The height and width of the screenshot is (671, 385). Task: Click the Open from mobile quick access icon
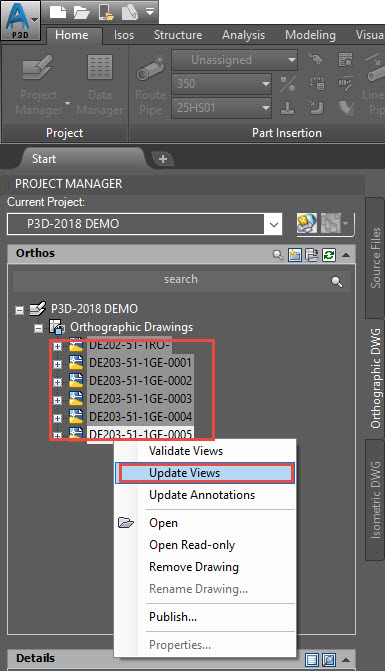tap(105, 12)
